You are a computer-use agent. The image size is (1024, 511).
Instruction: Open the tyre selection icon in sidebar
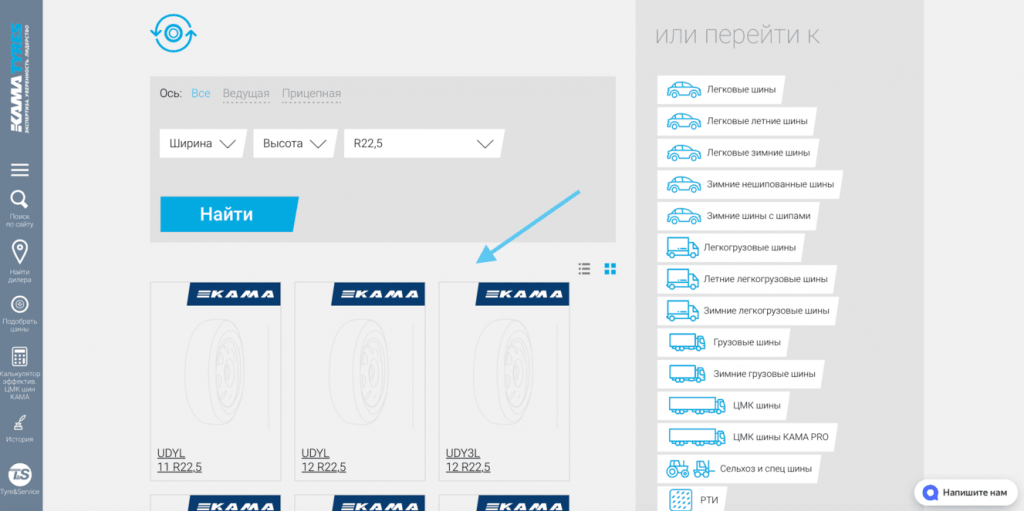click(20, 304)
